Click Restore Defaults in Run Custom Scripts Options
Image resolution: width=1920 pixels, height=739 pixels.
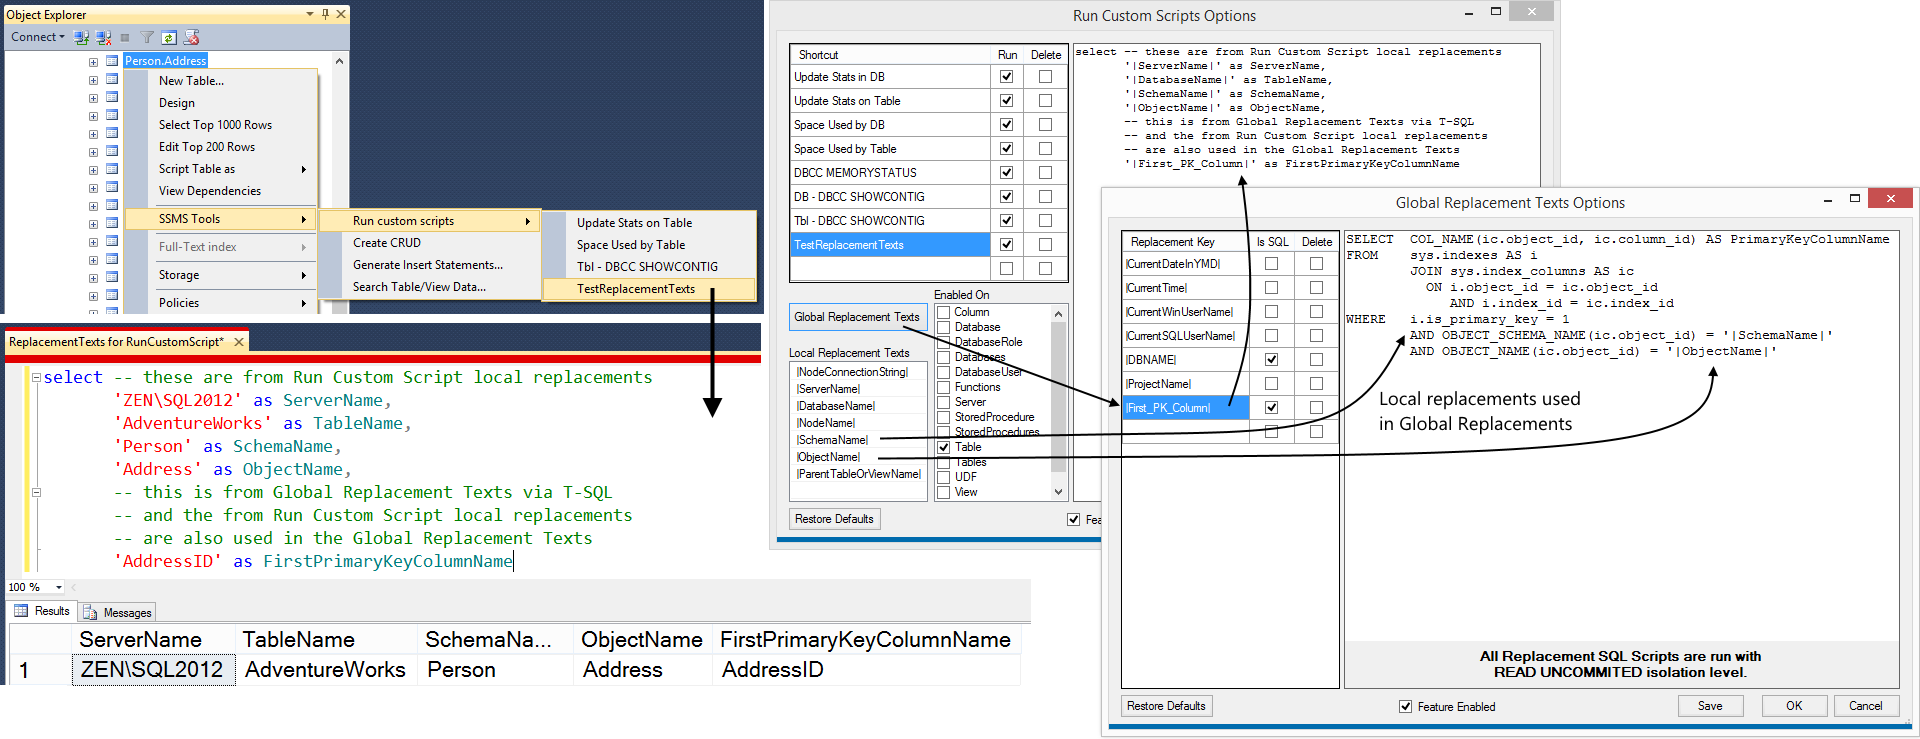point(834,519)
